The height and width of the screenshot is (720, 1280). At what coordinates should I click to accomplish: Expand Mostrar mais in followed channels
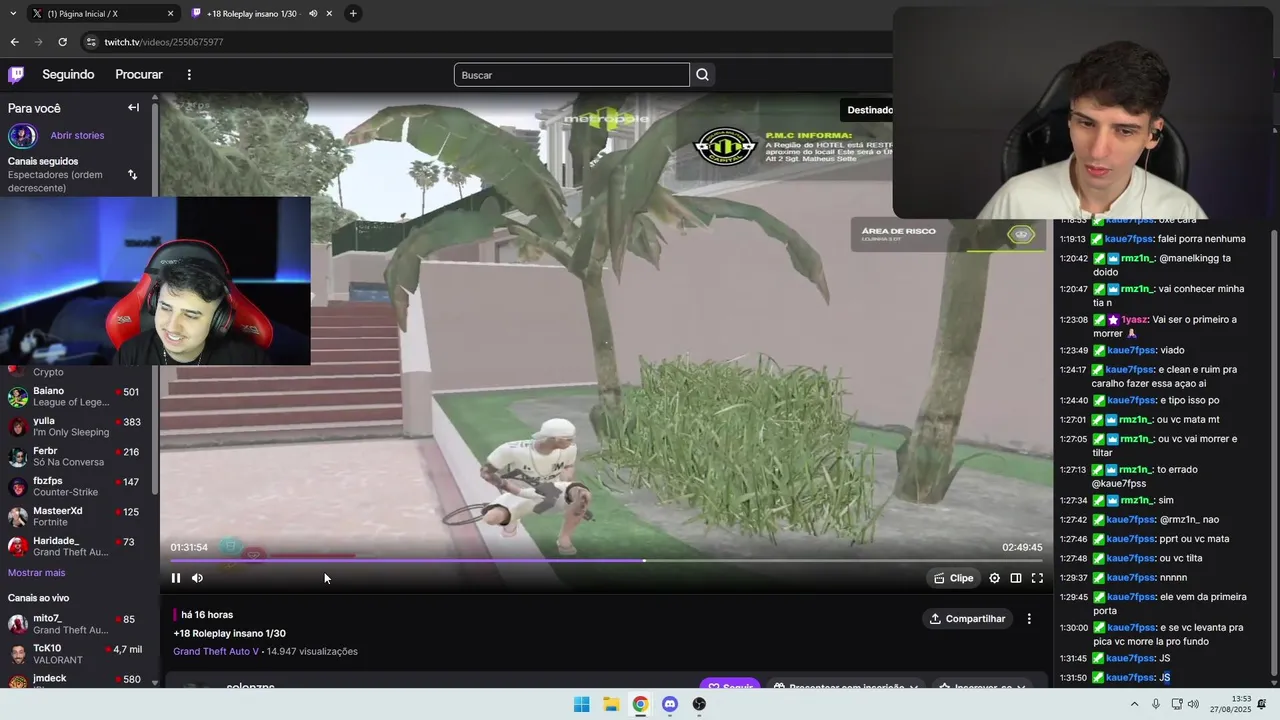point(37,573)
